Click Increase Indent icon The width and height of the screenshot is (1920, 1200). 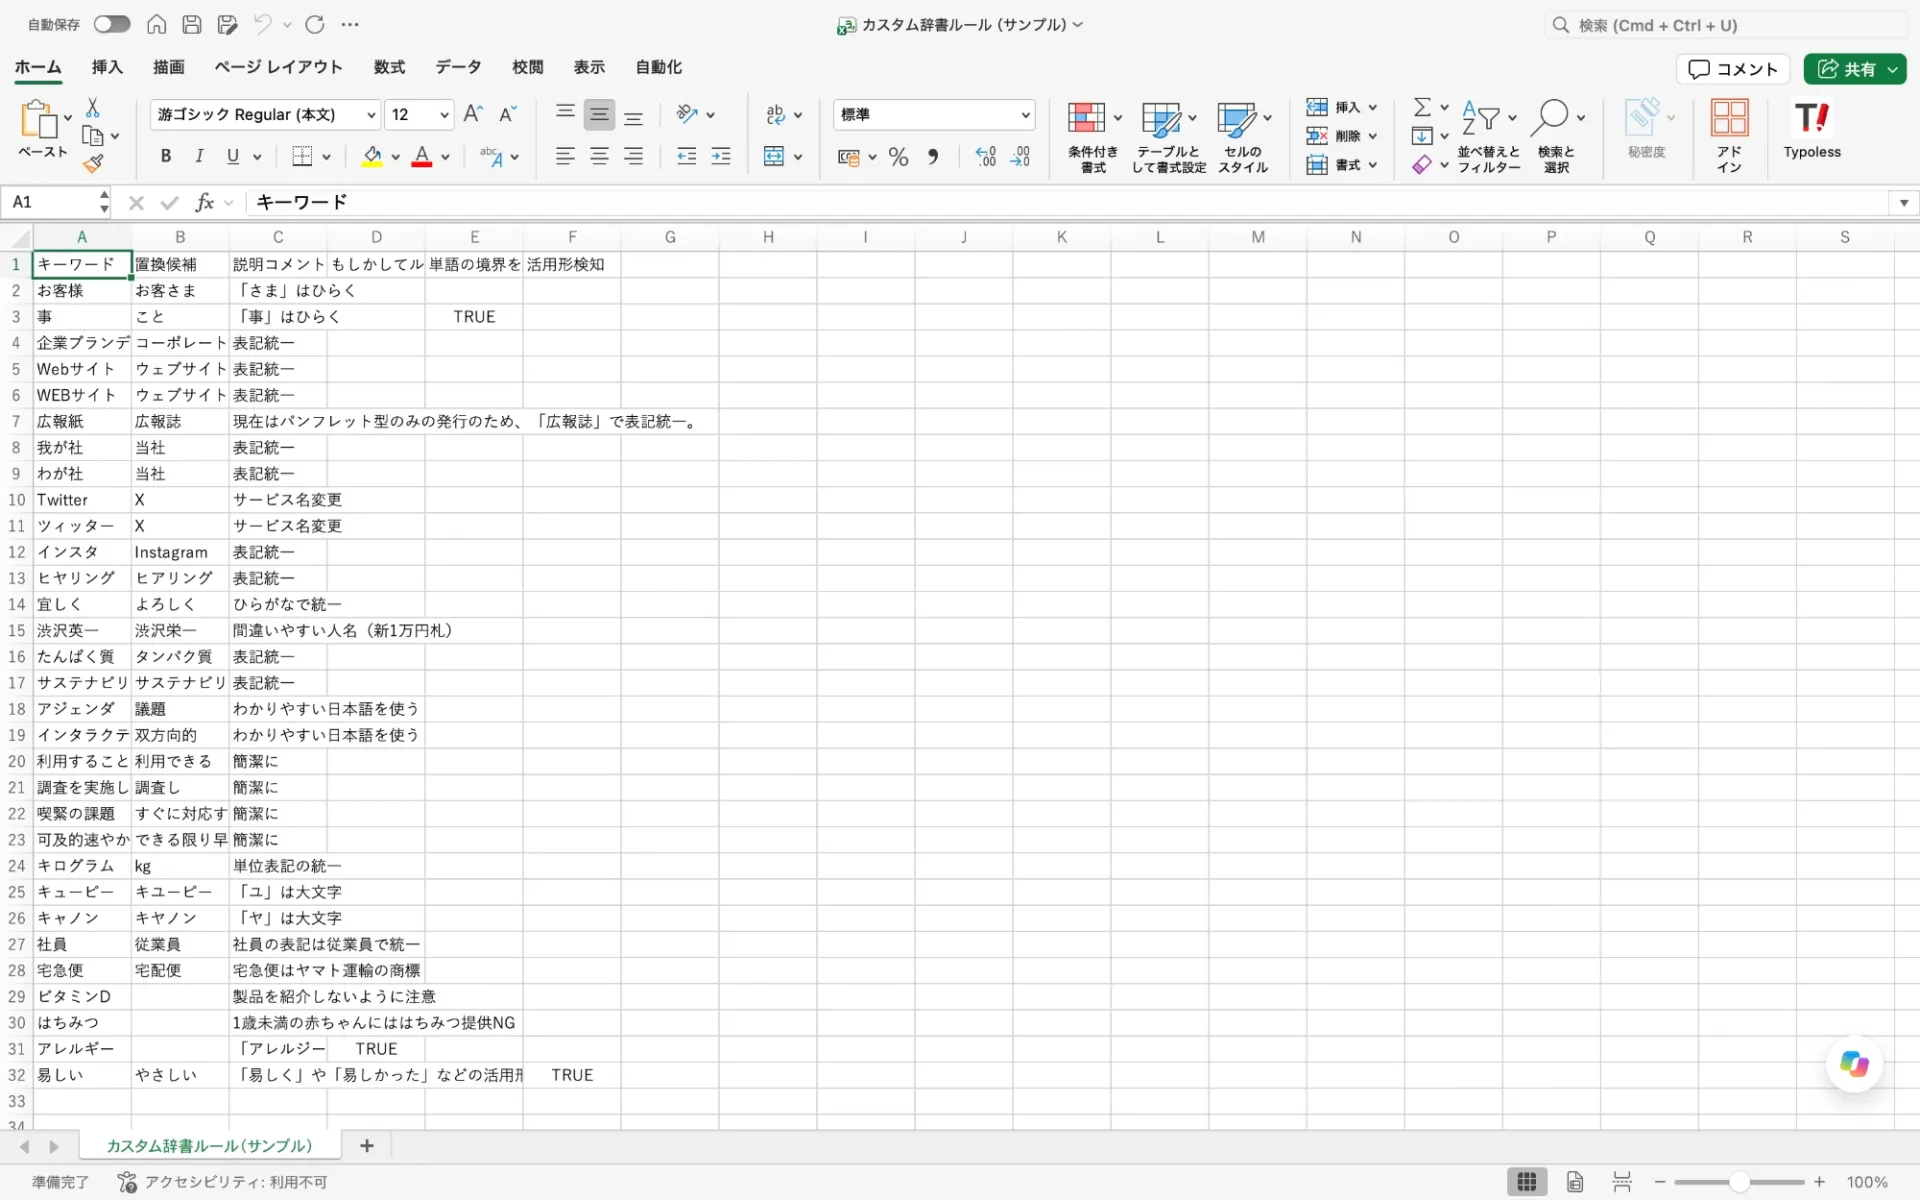721,156
